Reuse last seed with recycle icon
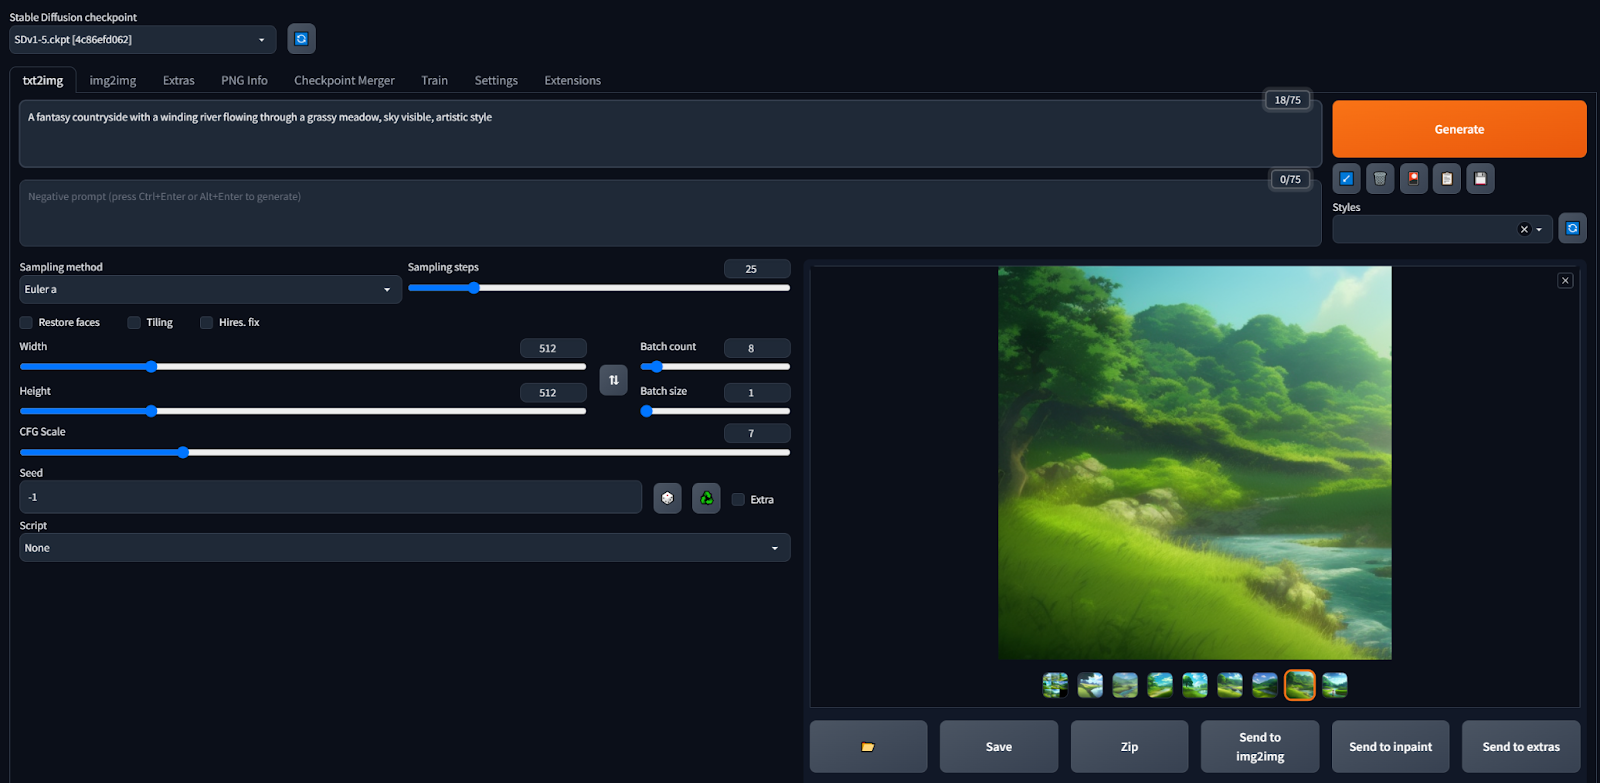Screen dimensions: 1600x783 (706, 498)
